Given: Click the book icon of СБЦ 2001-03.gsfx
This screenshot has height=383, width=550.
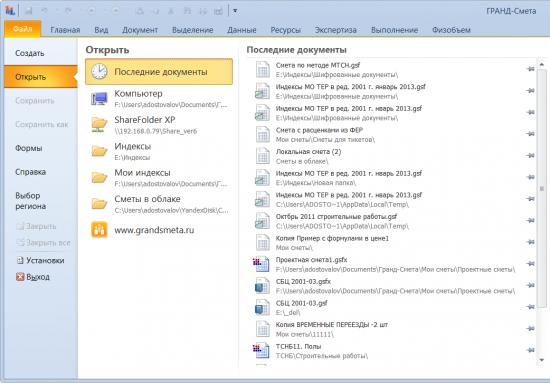Looking at the screenshot, I should 262,286.
